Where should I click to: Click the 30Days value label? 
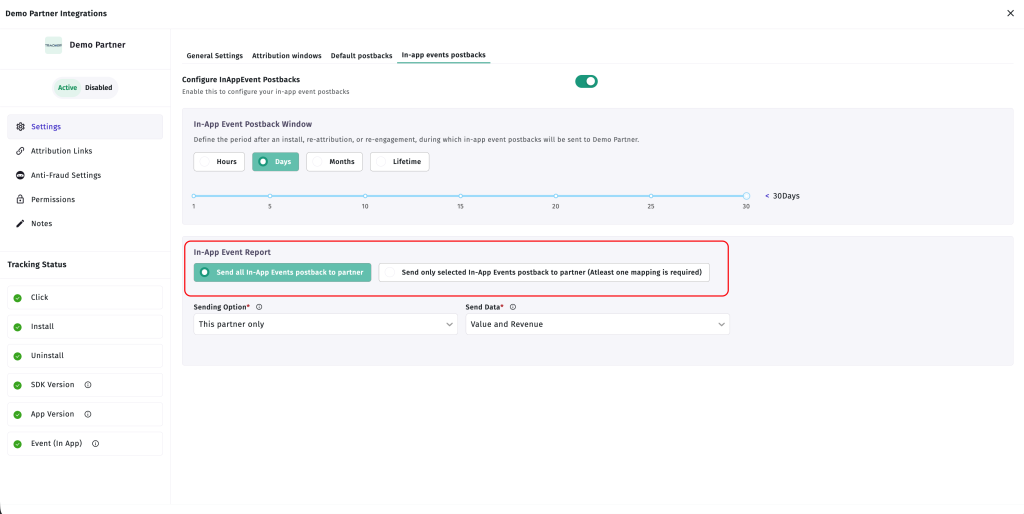click(x=786, y=196)
